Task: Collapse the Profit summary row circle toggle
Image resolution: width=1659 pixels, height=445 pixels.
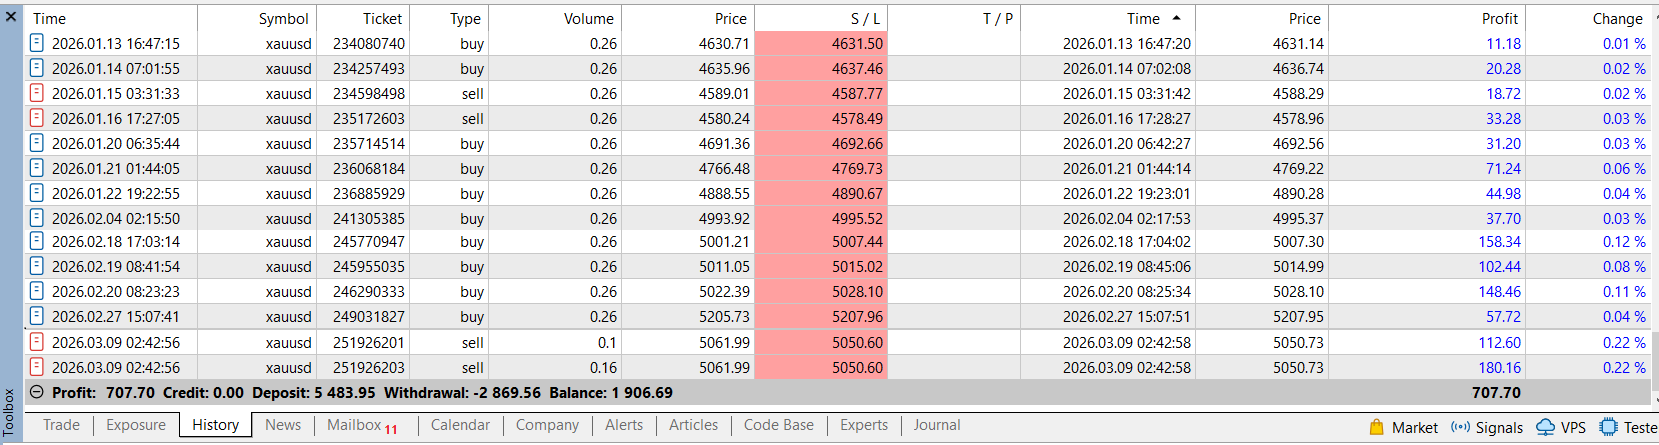Action: pos(37,393)
